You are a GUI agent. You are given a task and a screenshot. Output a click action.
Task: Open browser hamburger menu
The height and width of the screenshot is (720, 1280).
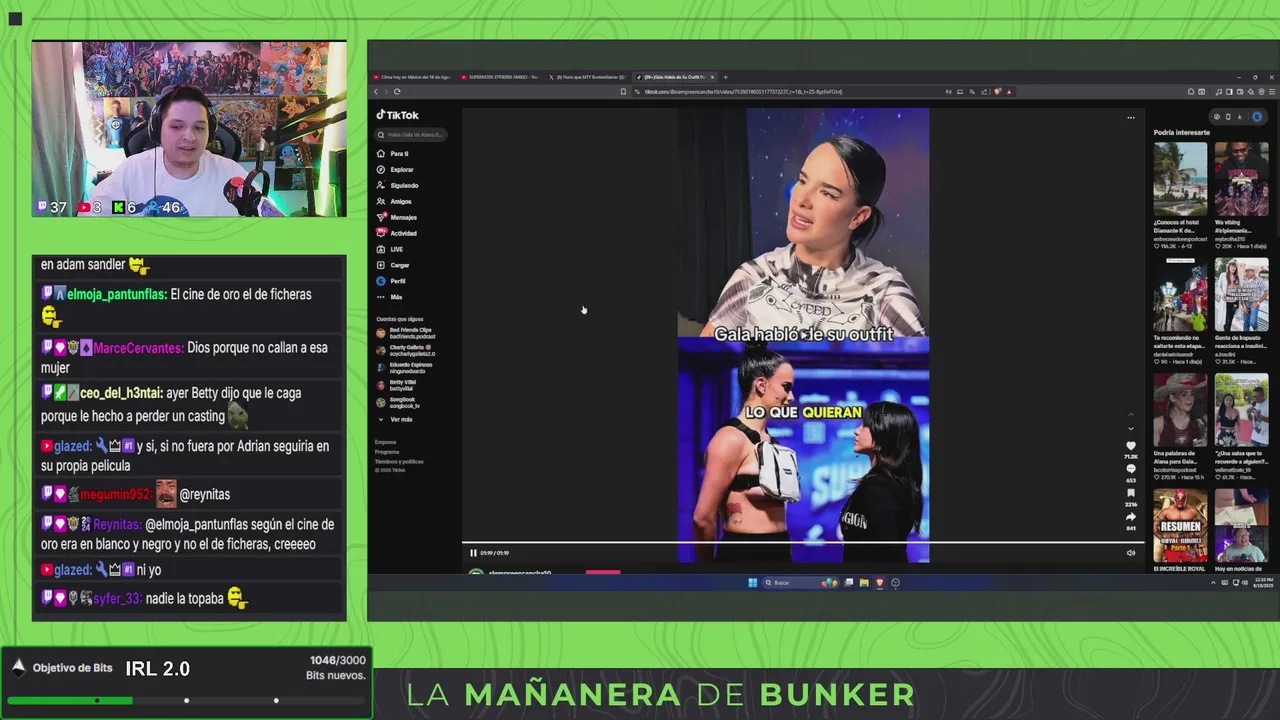1272,92
